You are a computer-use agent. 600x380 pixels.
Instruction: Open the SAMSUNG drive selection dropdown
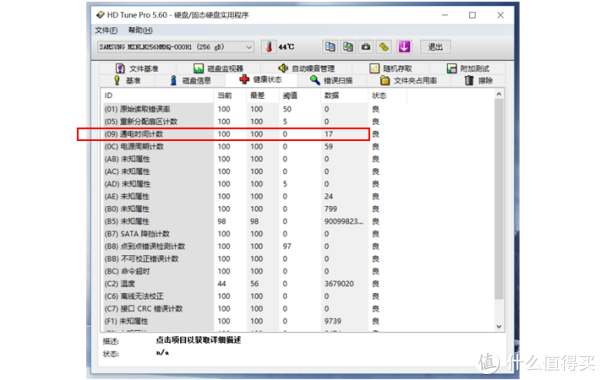point(175,47)
